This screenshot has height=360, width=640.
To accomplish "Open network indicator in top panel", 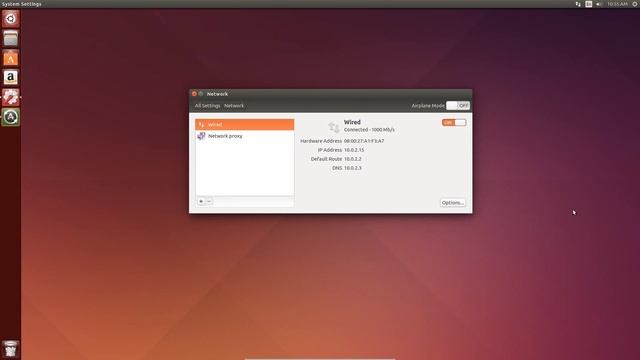I will tap(578, 4).
